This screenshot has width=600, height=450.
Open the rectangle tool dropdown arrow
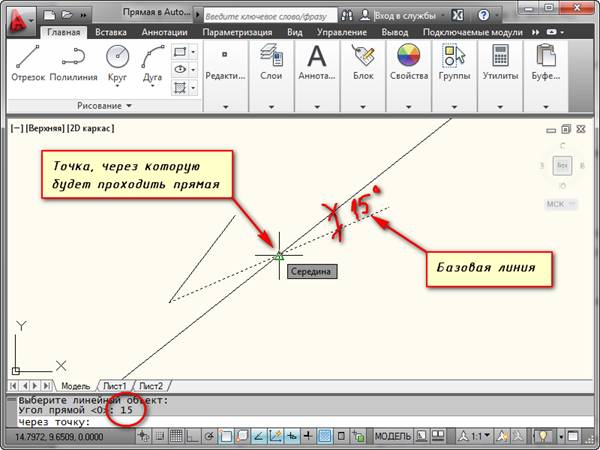(x=194, y=52)
